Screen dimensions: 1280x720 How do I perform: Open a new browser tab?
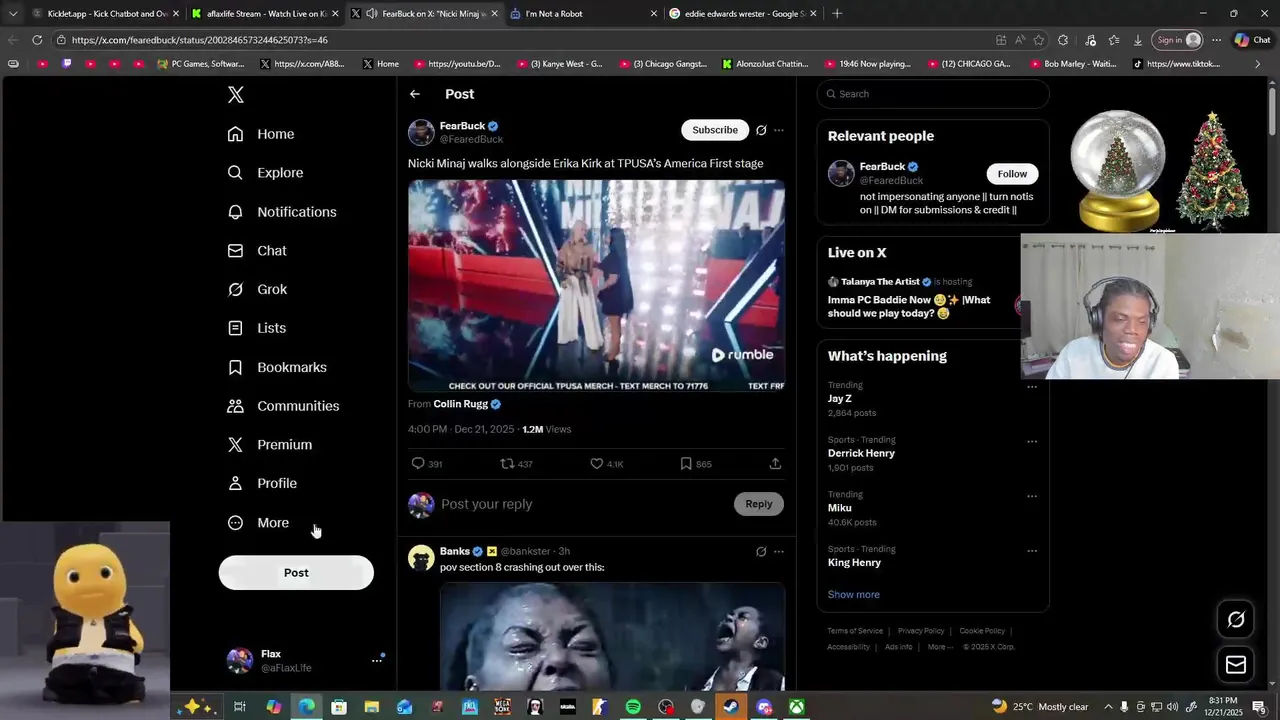pos(837,14)
